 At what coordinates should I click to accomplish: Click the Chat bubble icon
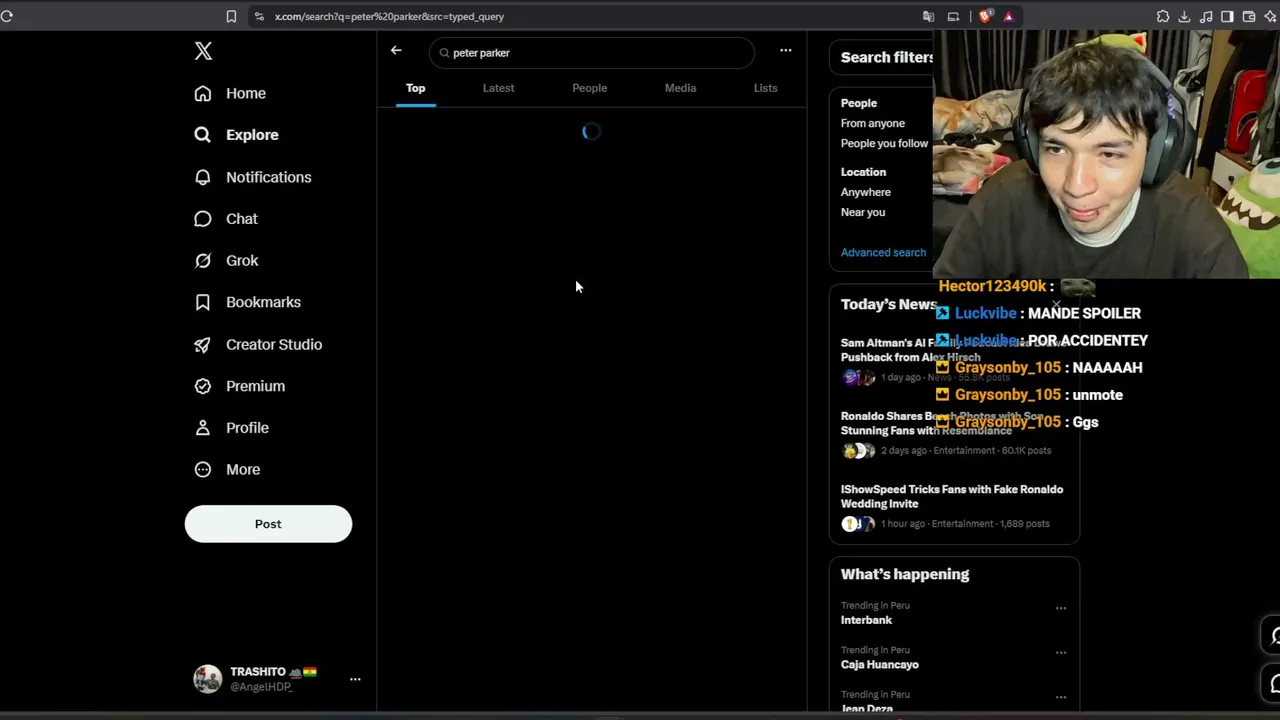click(x=203, y=219)
